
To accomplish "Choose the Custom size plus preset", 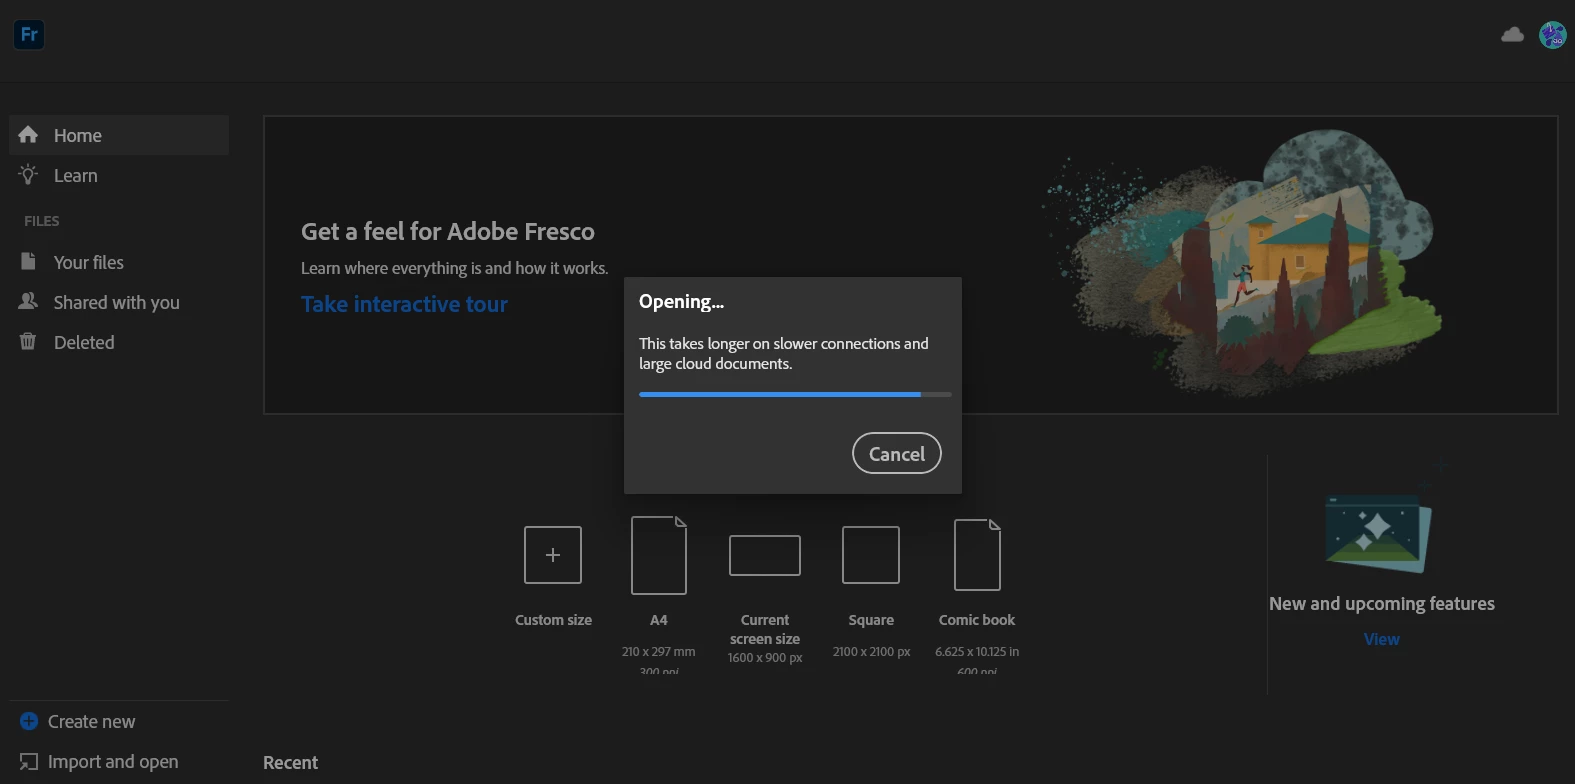I will (553, 555).
